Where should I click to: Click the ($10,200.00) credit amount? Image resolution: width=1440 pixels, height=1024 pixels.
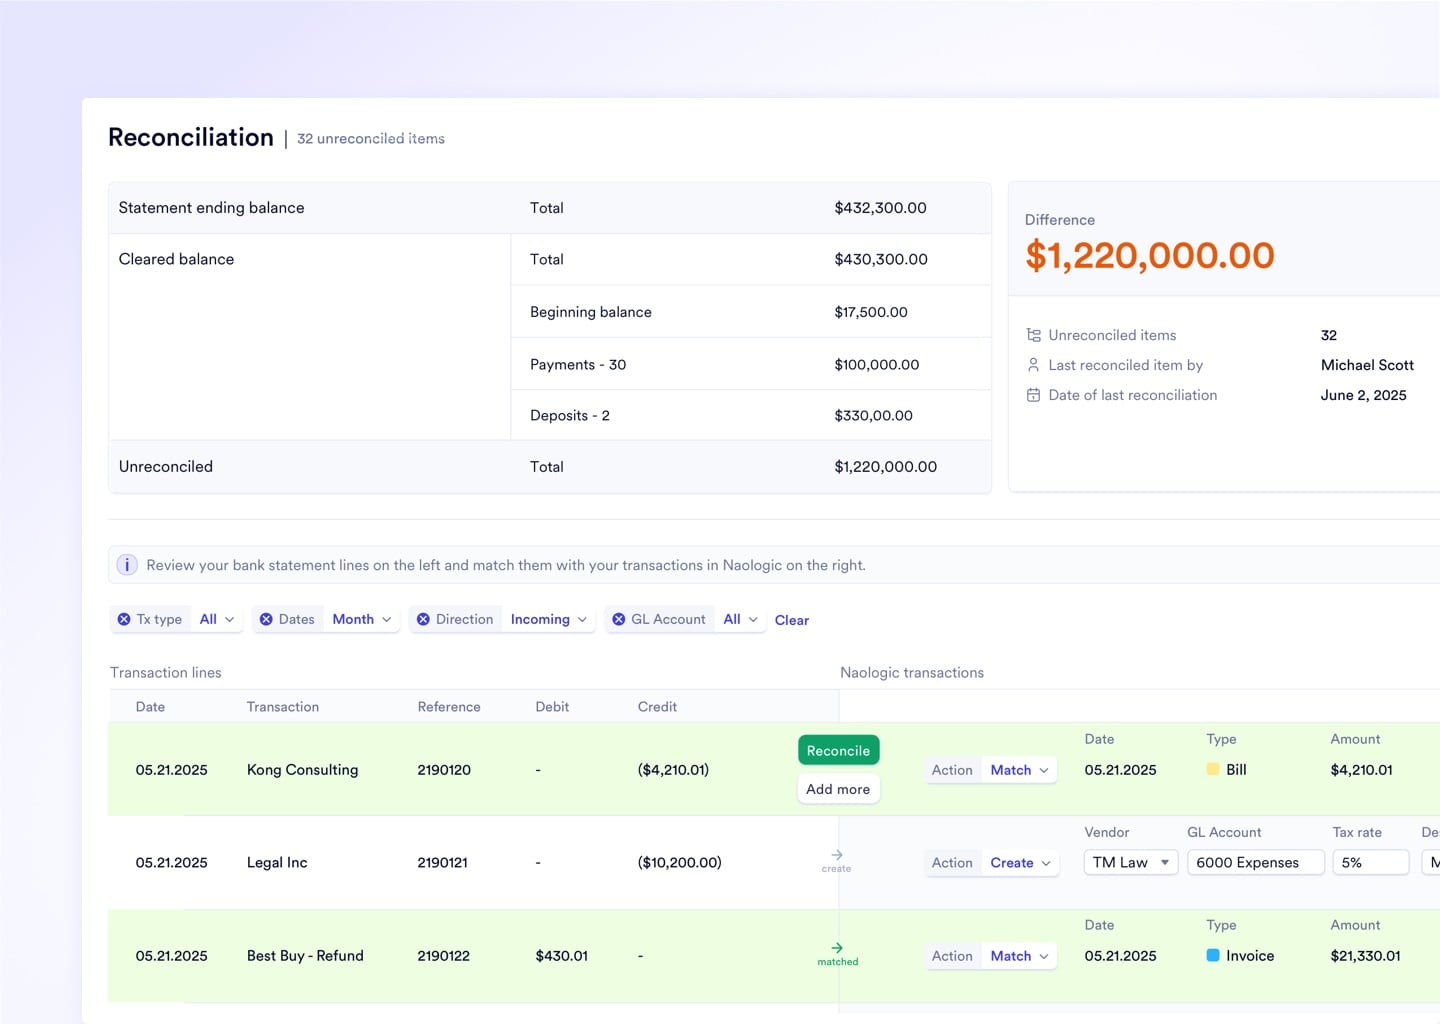pyautogui.click(x=679, y=863)
